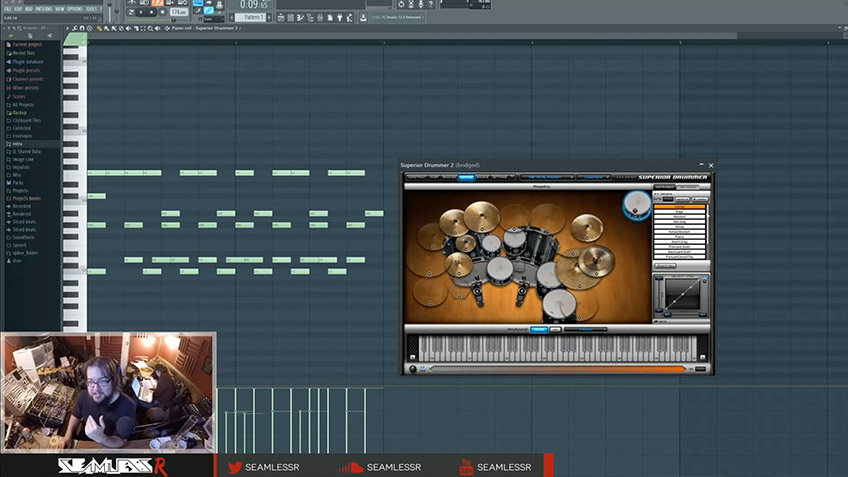Click the first note in top row
The height and width of the screenshot is (477, 848).
(97, 173)
